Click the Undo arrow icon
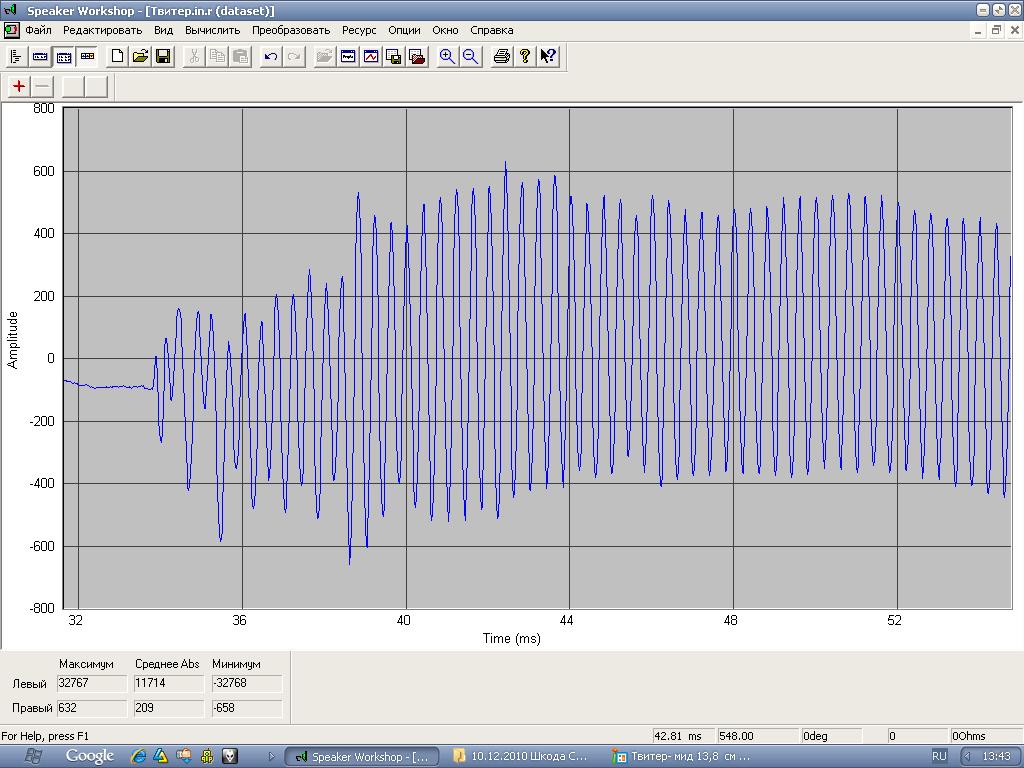This screenshot has width=1024, height=768. (270, 57)
